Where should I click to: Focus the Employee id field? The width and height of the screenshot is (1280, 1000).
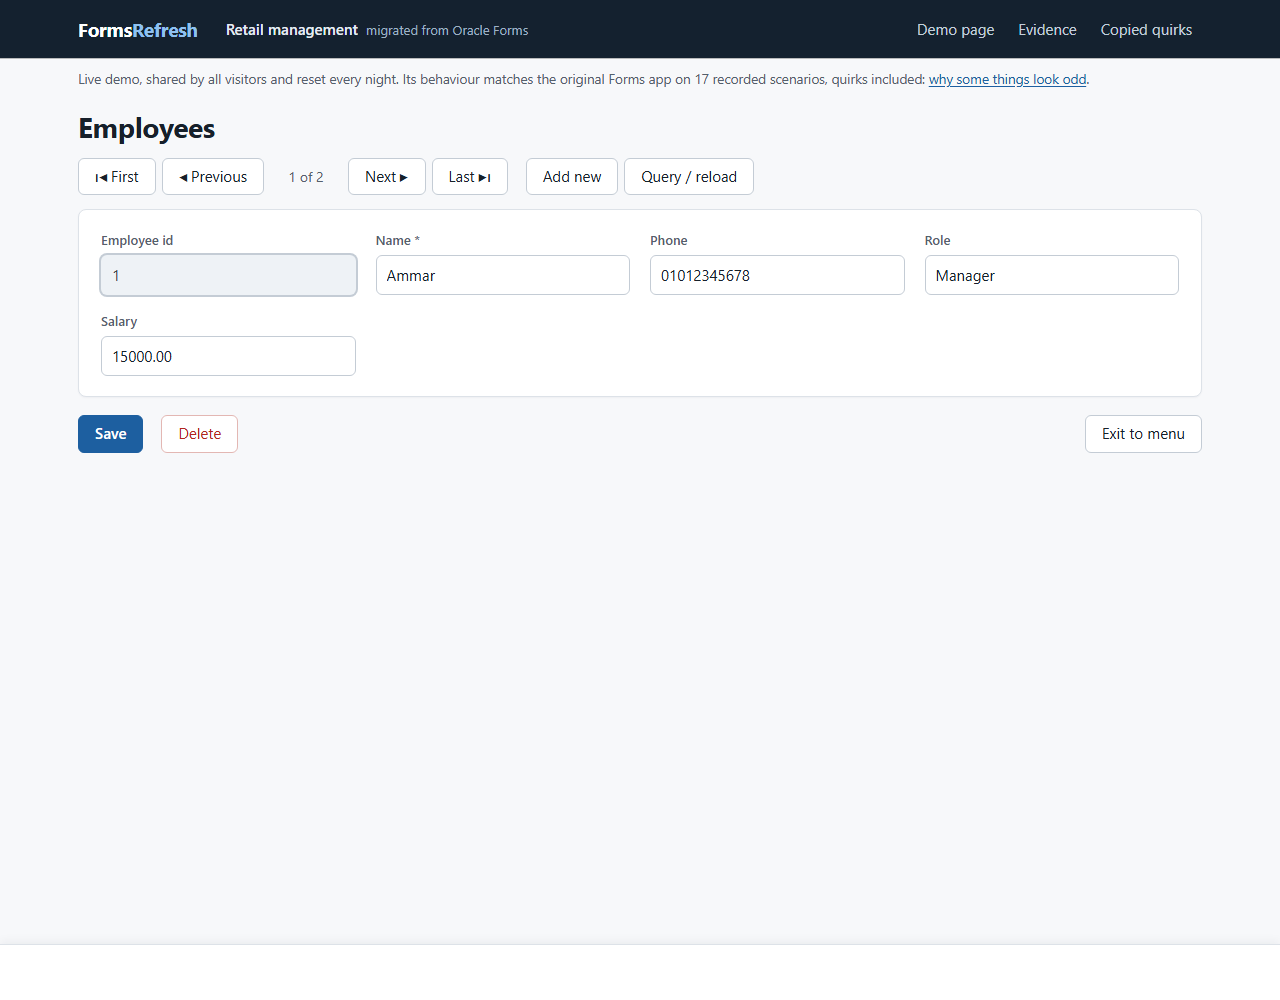[229, 275]
